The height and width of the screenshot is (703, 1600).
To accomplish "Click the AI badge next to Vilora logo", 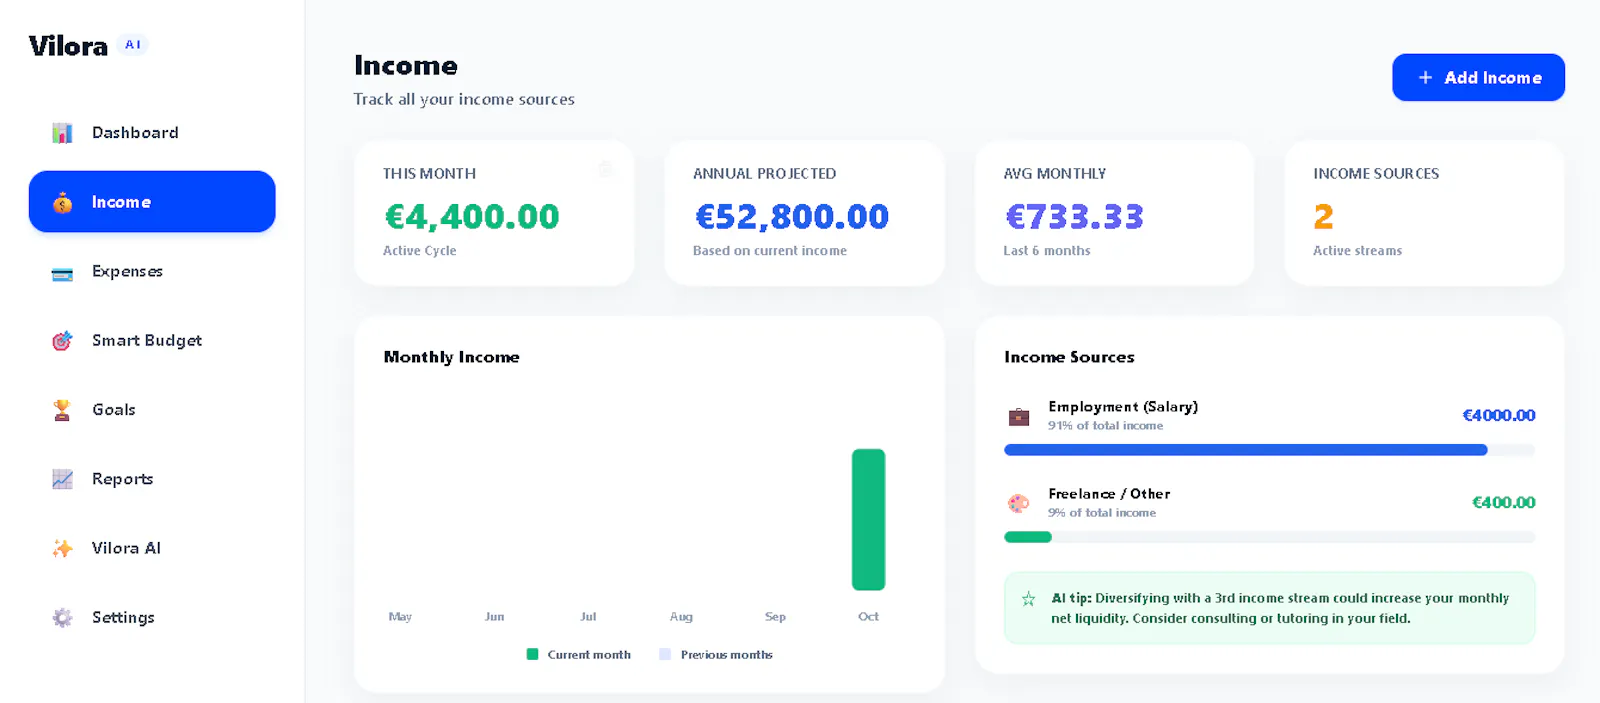I will tap(133, 45).
